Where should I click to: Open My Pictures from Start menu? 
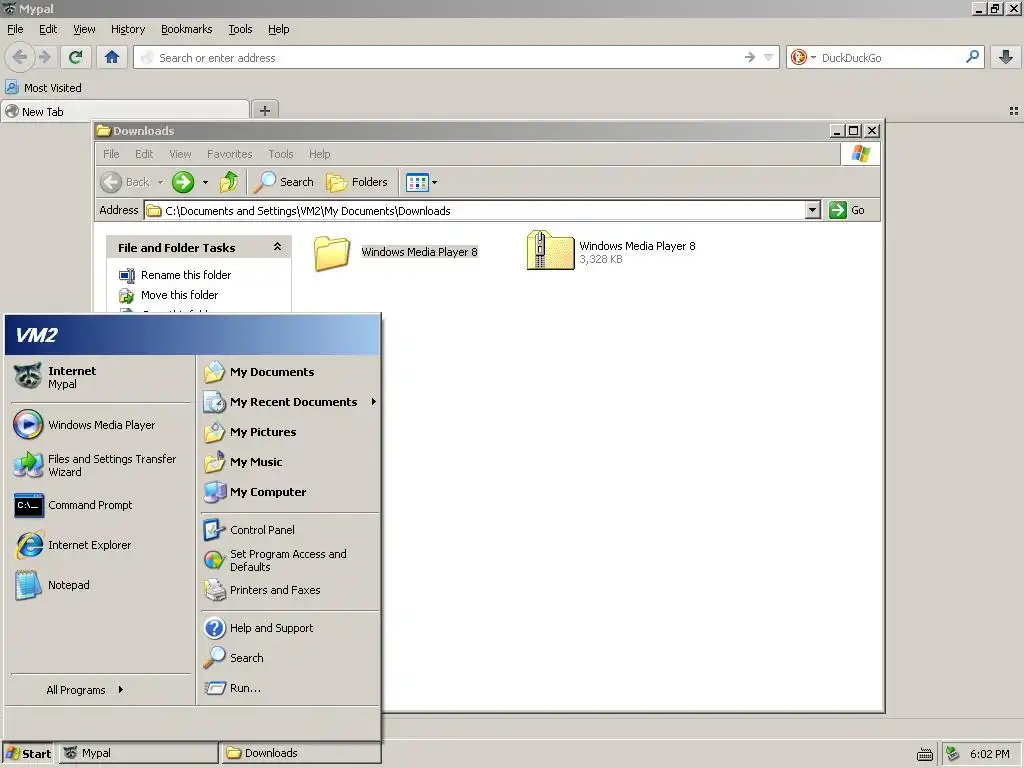[289, 432]
